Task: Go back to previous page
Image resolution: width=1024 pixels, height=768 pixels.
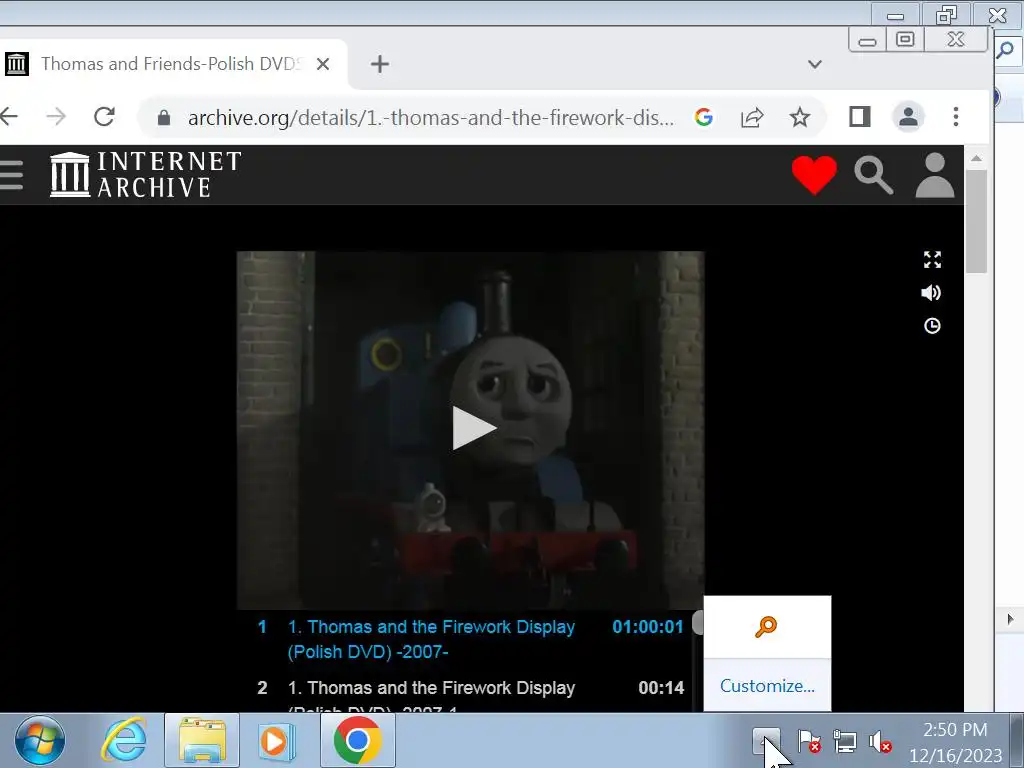Action: point(9,117)
